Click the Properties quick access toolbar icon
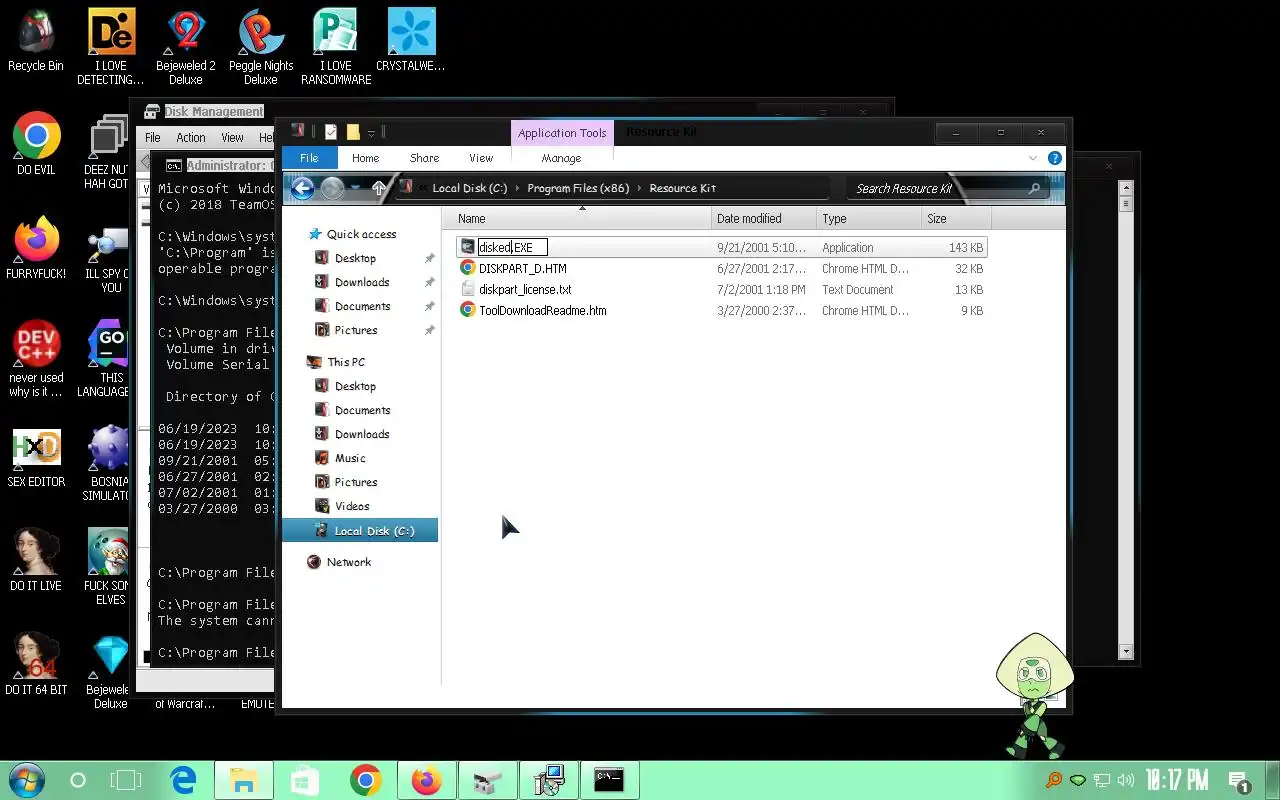Screen dimensions: 1280x800 pyautogui.click(x=331, y=132)
